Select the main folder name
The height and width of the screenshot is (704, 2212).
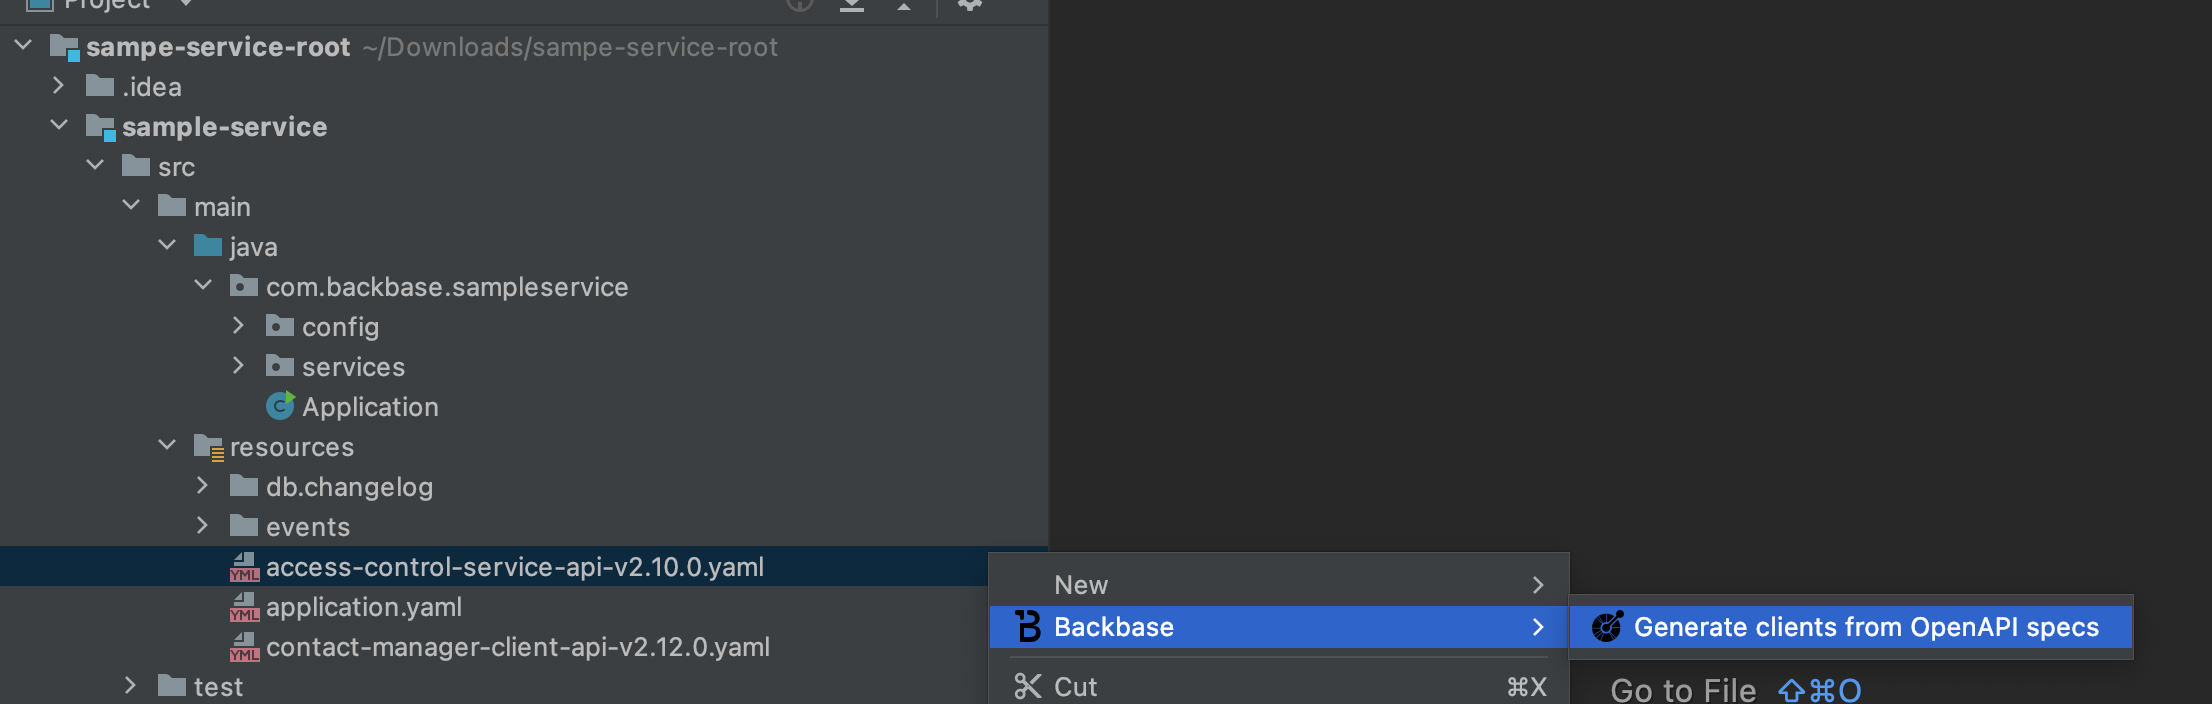point(222,207)
